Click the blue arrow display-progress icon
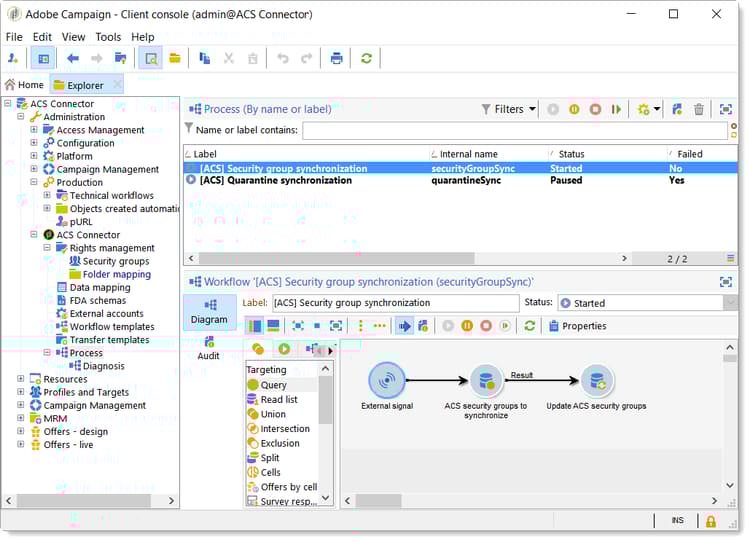Screen dimensions: 750x542 (x=404, y=326)
